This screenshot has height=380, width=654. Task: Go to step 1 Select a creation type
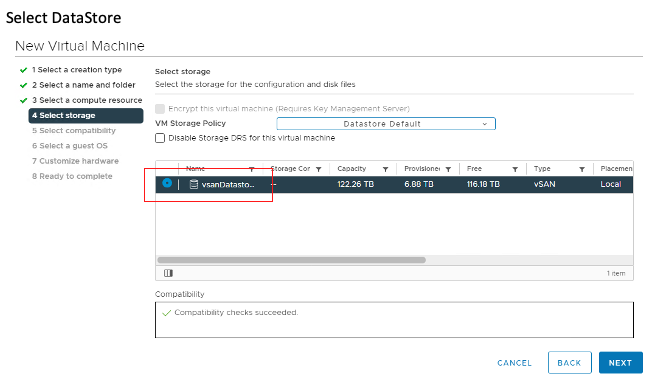point(77,70)
